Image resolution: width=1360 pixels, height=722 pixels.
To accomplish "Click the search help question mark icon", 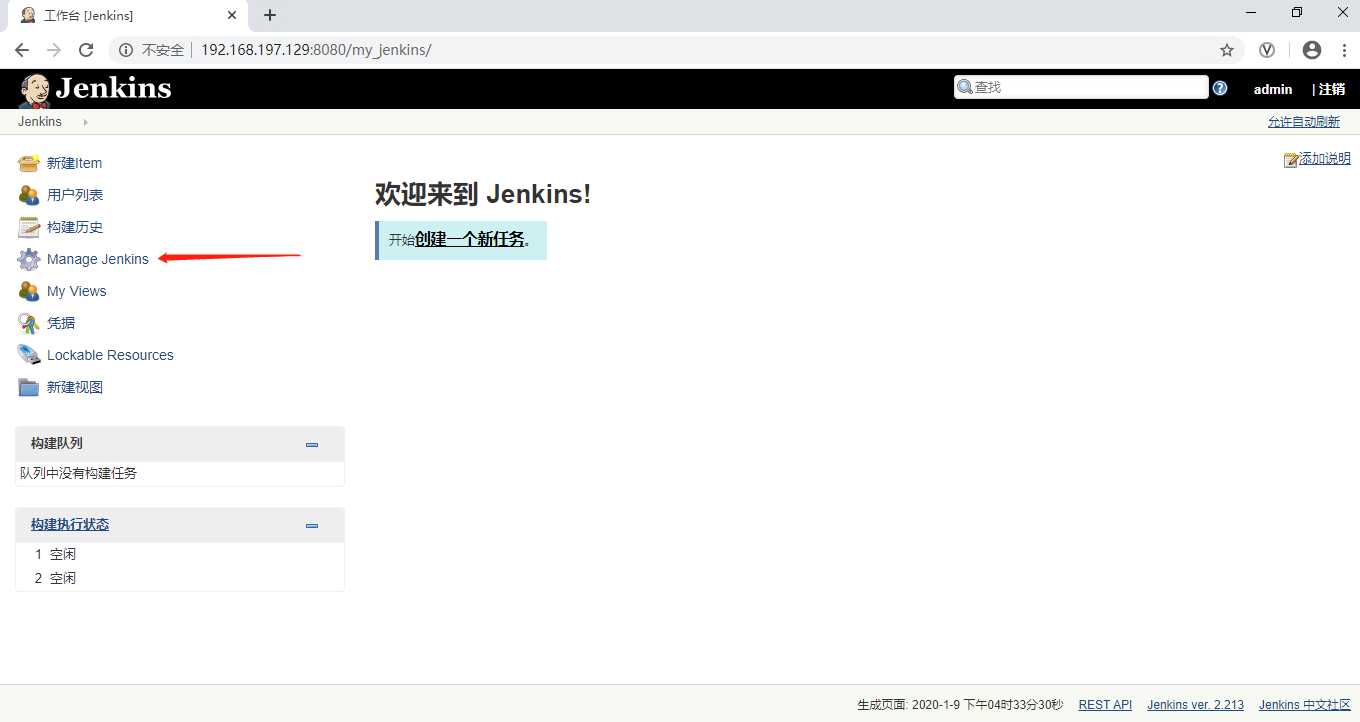I will tap(1220, 88).
